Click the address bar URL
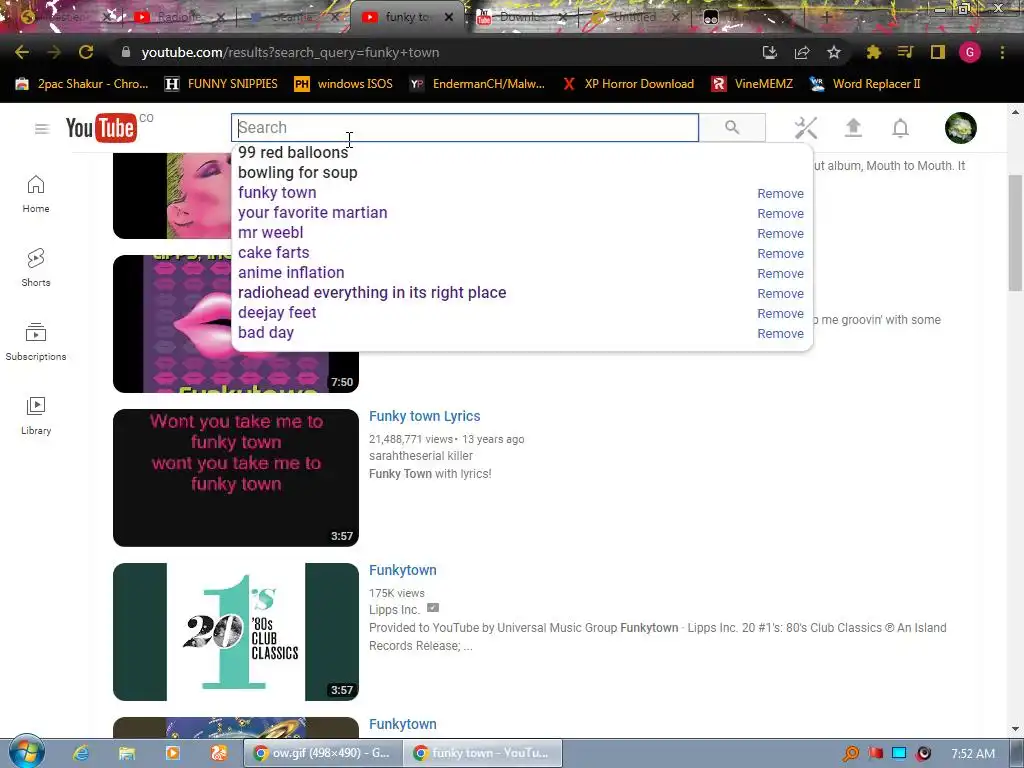The width and height of the screenshot is (1024, 768). (x=290, y=52)
